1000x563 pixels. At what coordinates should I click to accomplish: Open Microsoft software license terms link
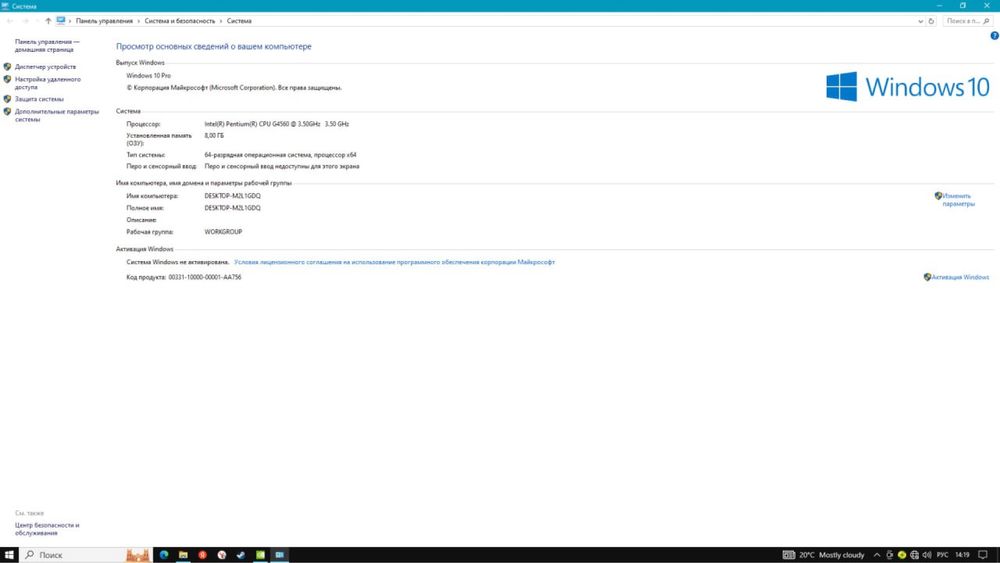(x=394, y=262)
